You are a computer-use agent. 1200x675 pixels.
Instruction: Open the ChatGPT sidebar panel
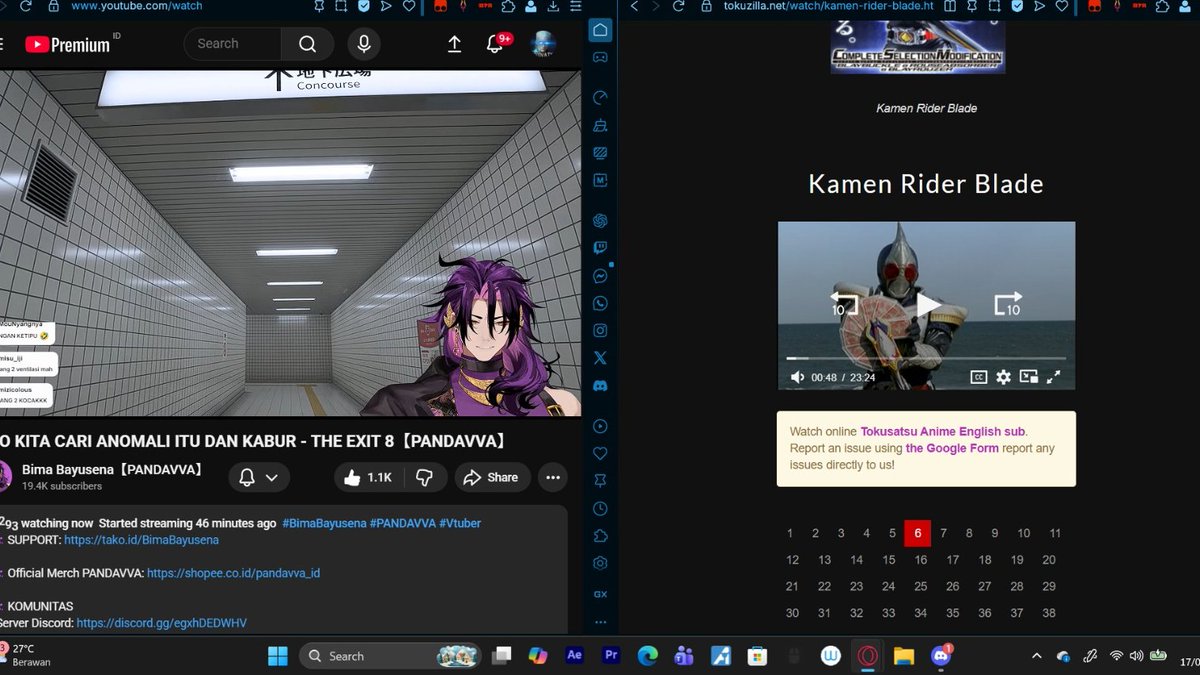[600, 220]
